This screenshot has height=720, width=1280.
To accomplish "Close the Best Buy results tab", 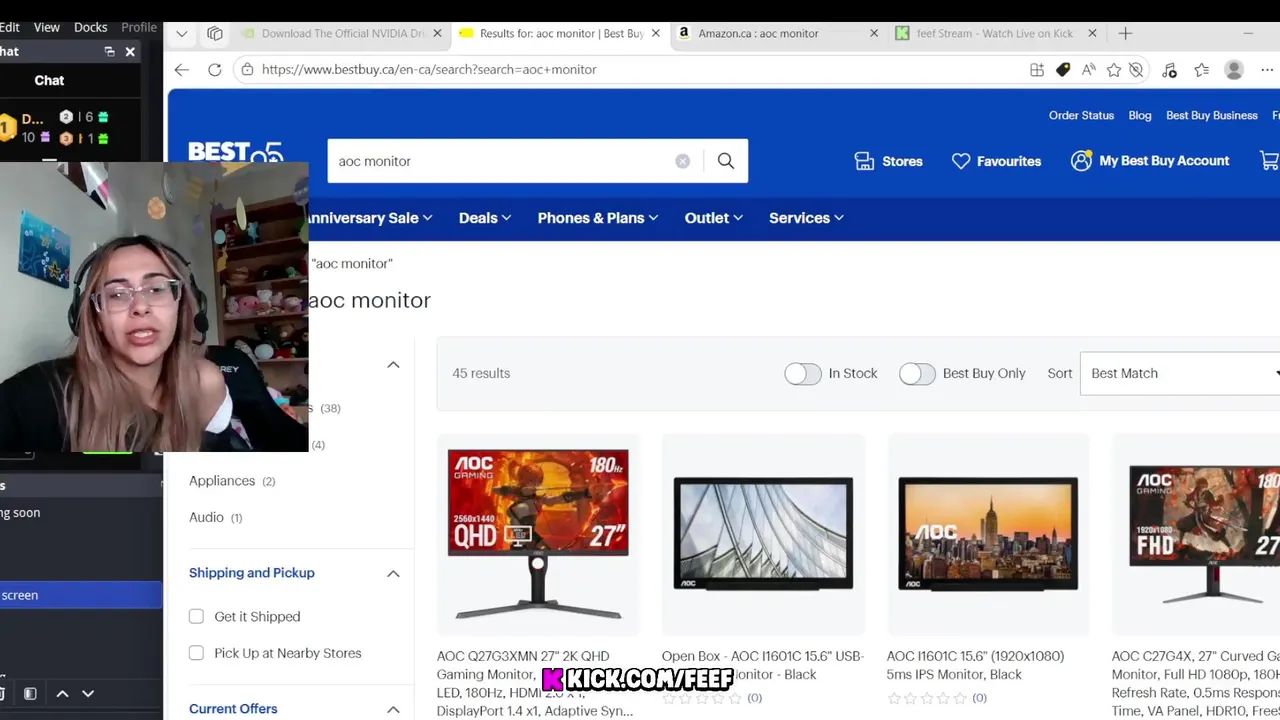I will pos(655,33).
